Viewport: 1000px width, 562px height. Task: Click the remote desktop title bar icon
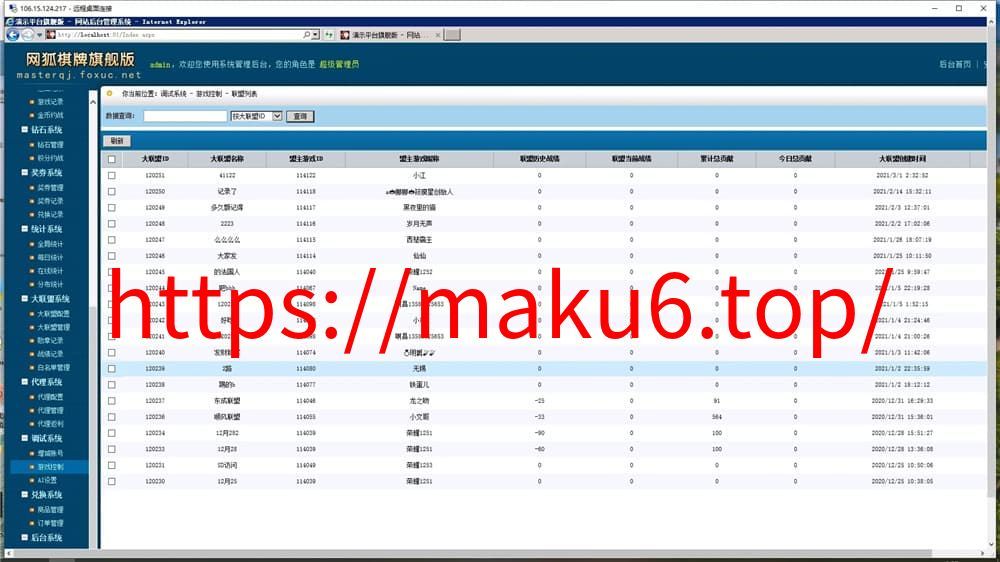click(12, 8)
